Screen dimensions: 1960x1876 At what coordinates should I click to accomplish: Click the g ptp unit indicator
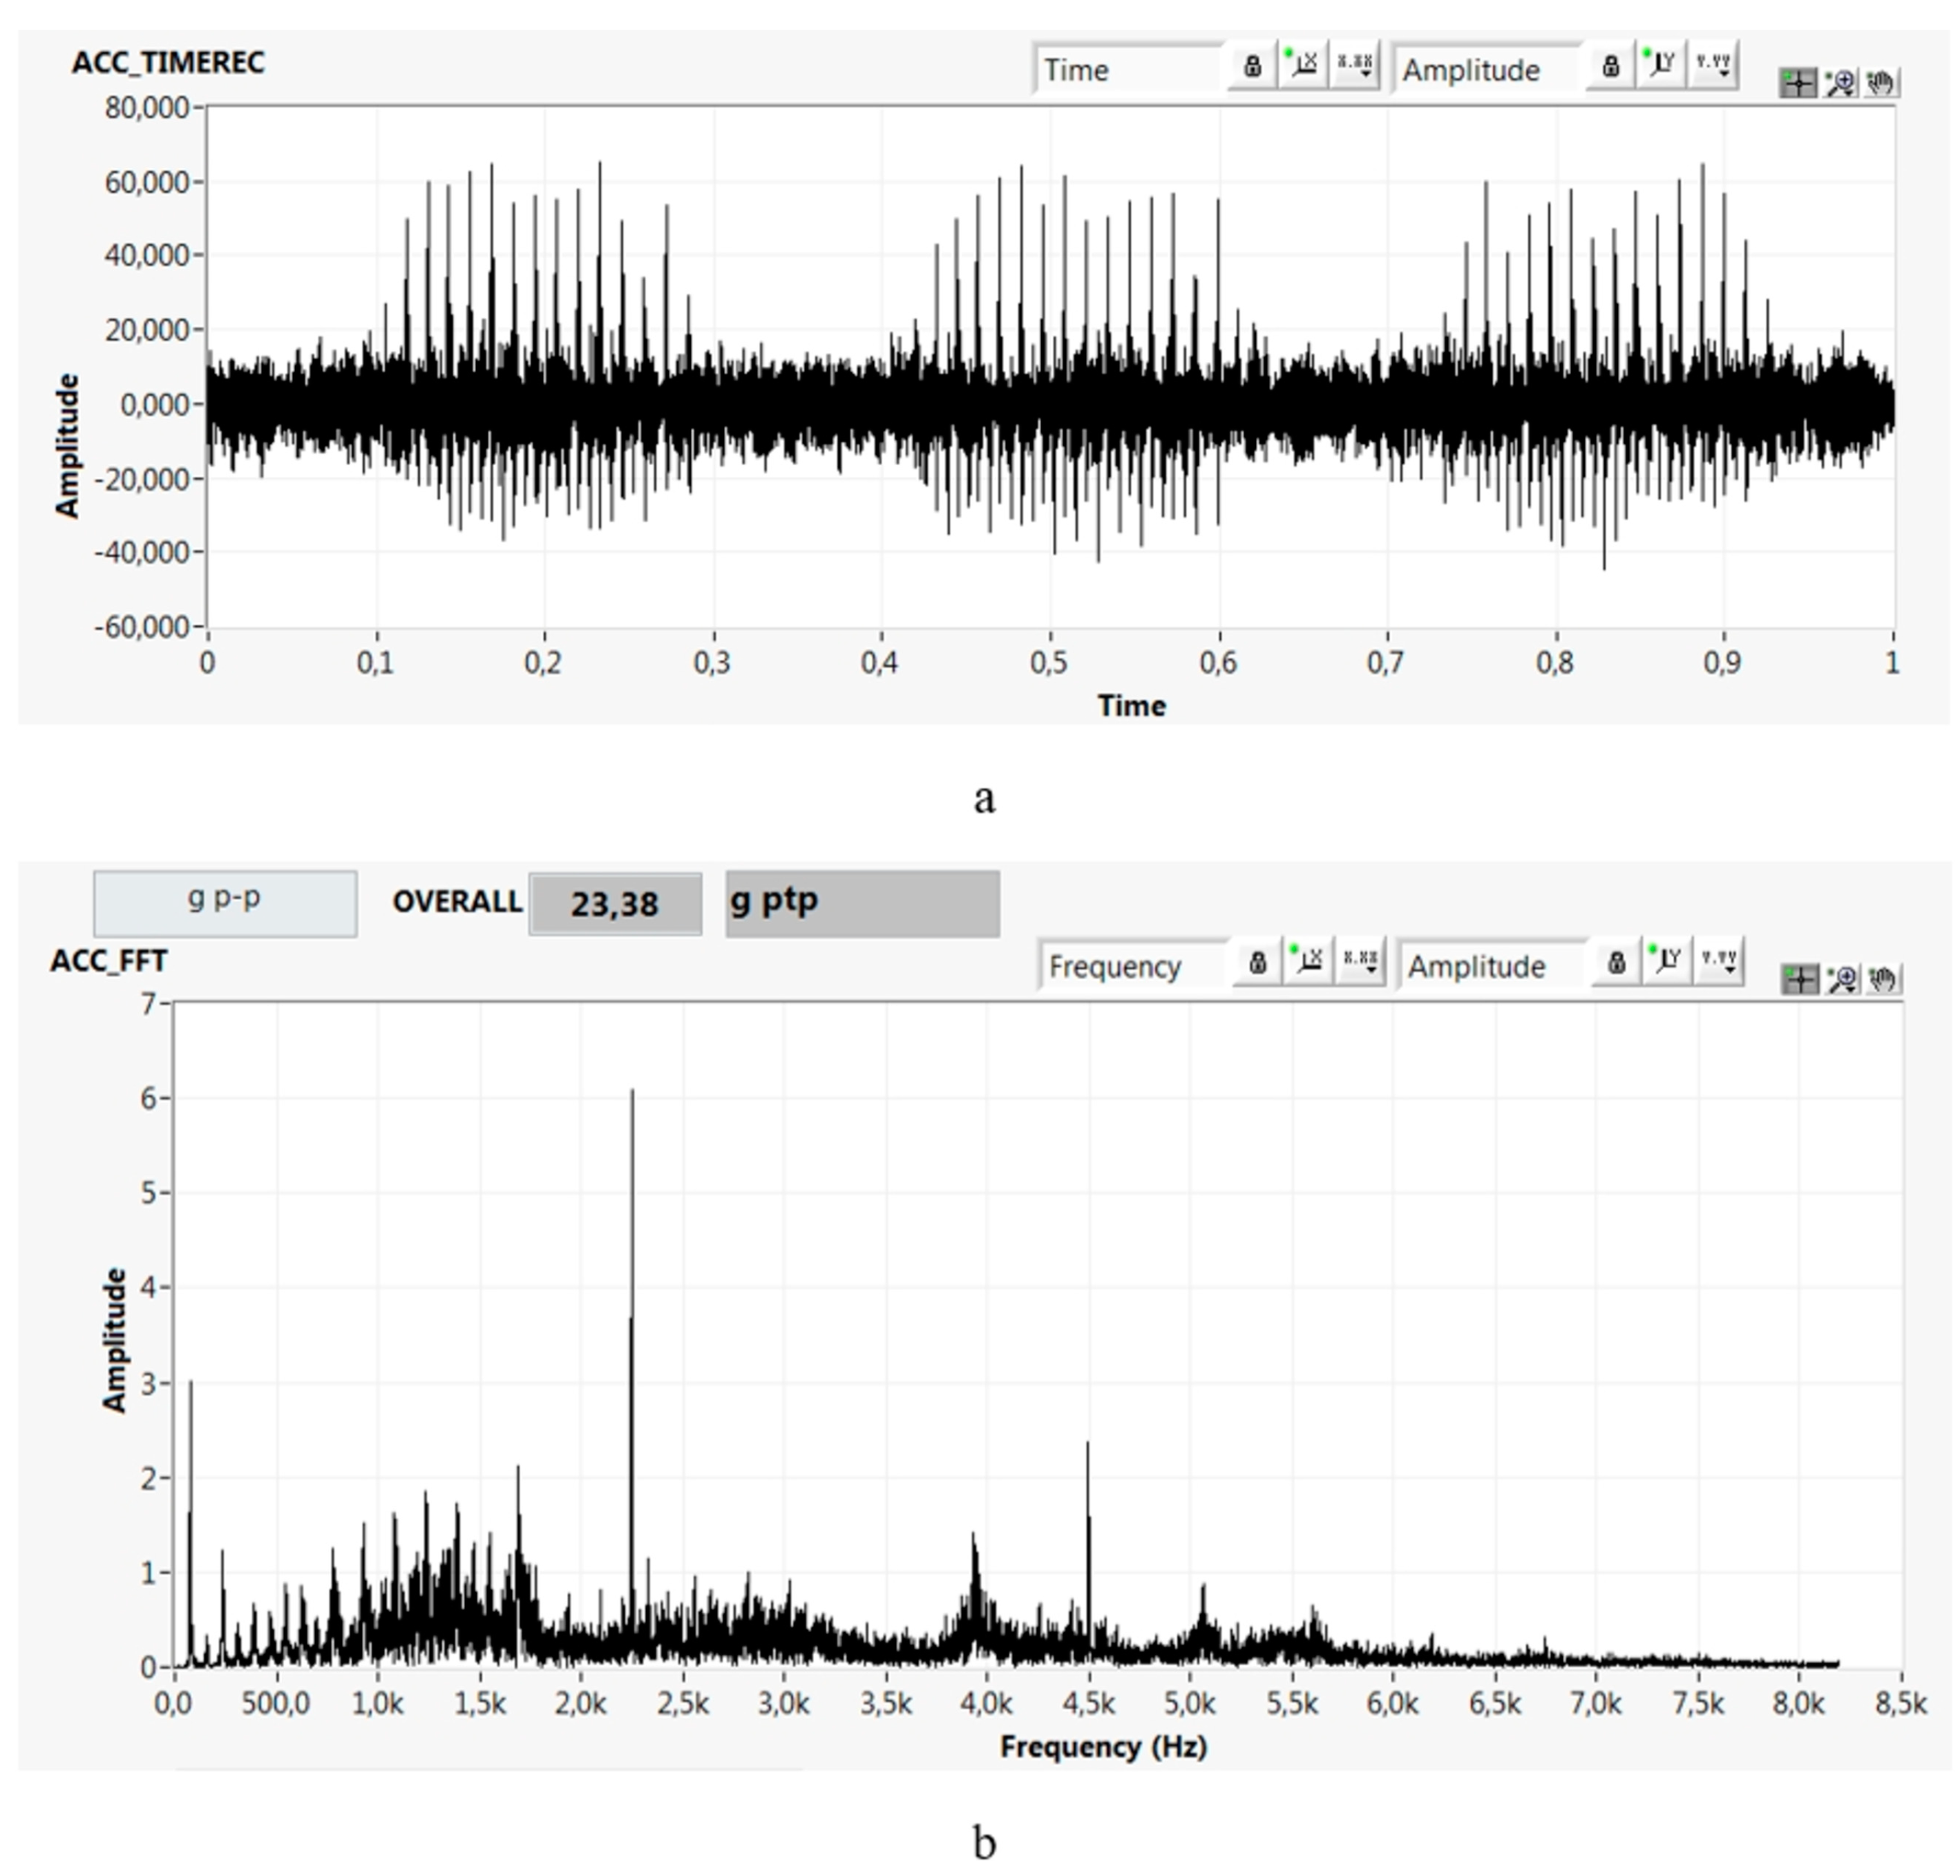click(862, 903)
